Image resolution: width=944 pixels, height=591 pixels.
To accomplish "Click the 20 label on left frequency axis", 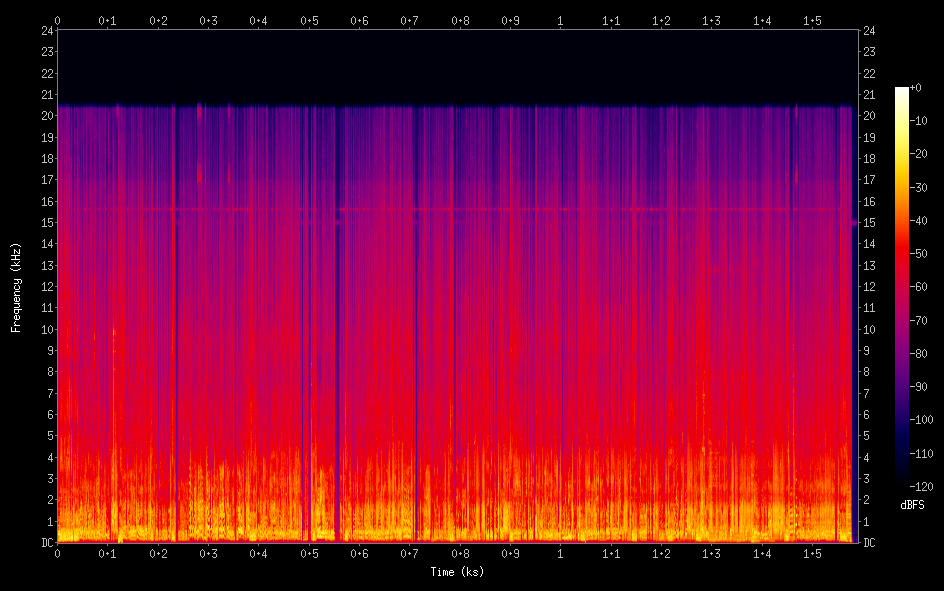I will (x=46, y=116).
